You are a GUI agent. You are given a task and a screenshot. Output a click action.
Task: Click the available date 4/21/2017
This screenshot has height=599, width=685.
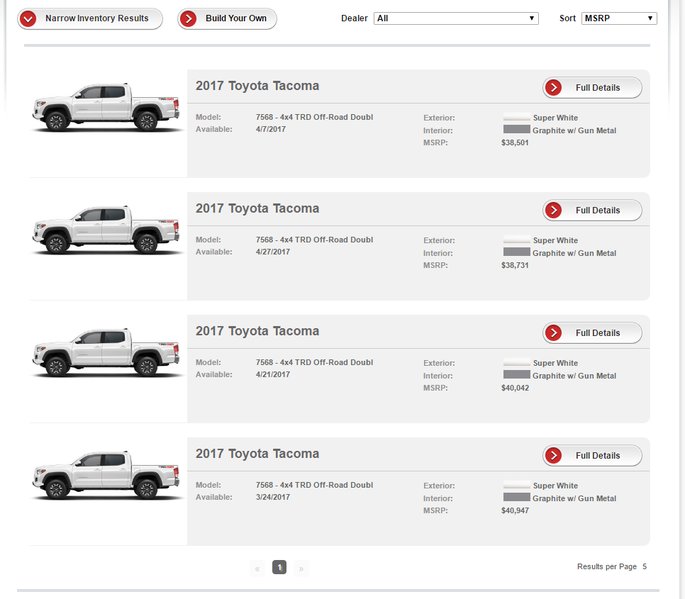pos(273,374)
